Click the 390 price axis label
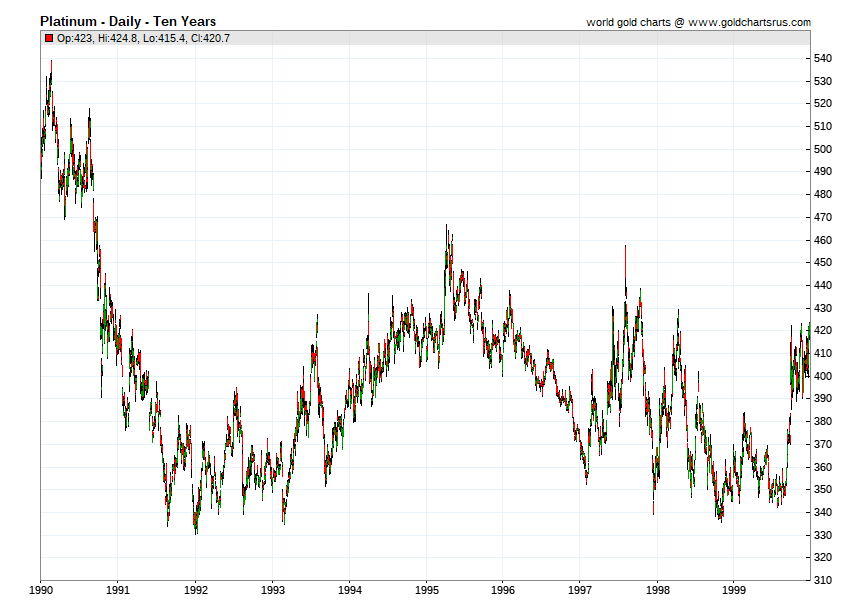 coord(823,399)
